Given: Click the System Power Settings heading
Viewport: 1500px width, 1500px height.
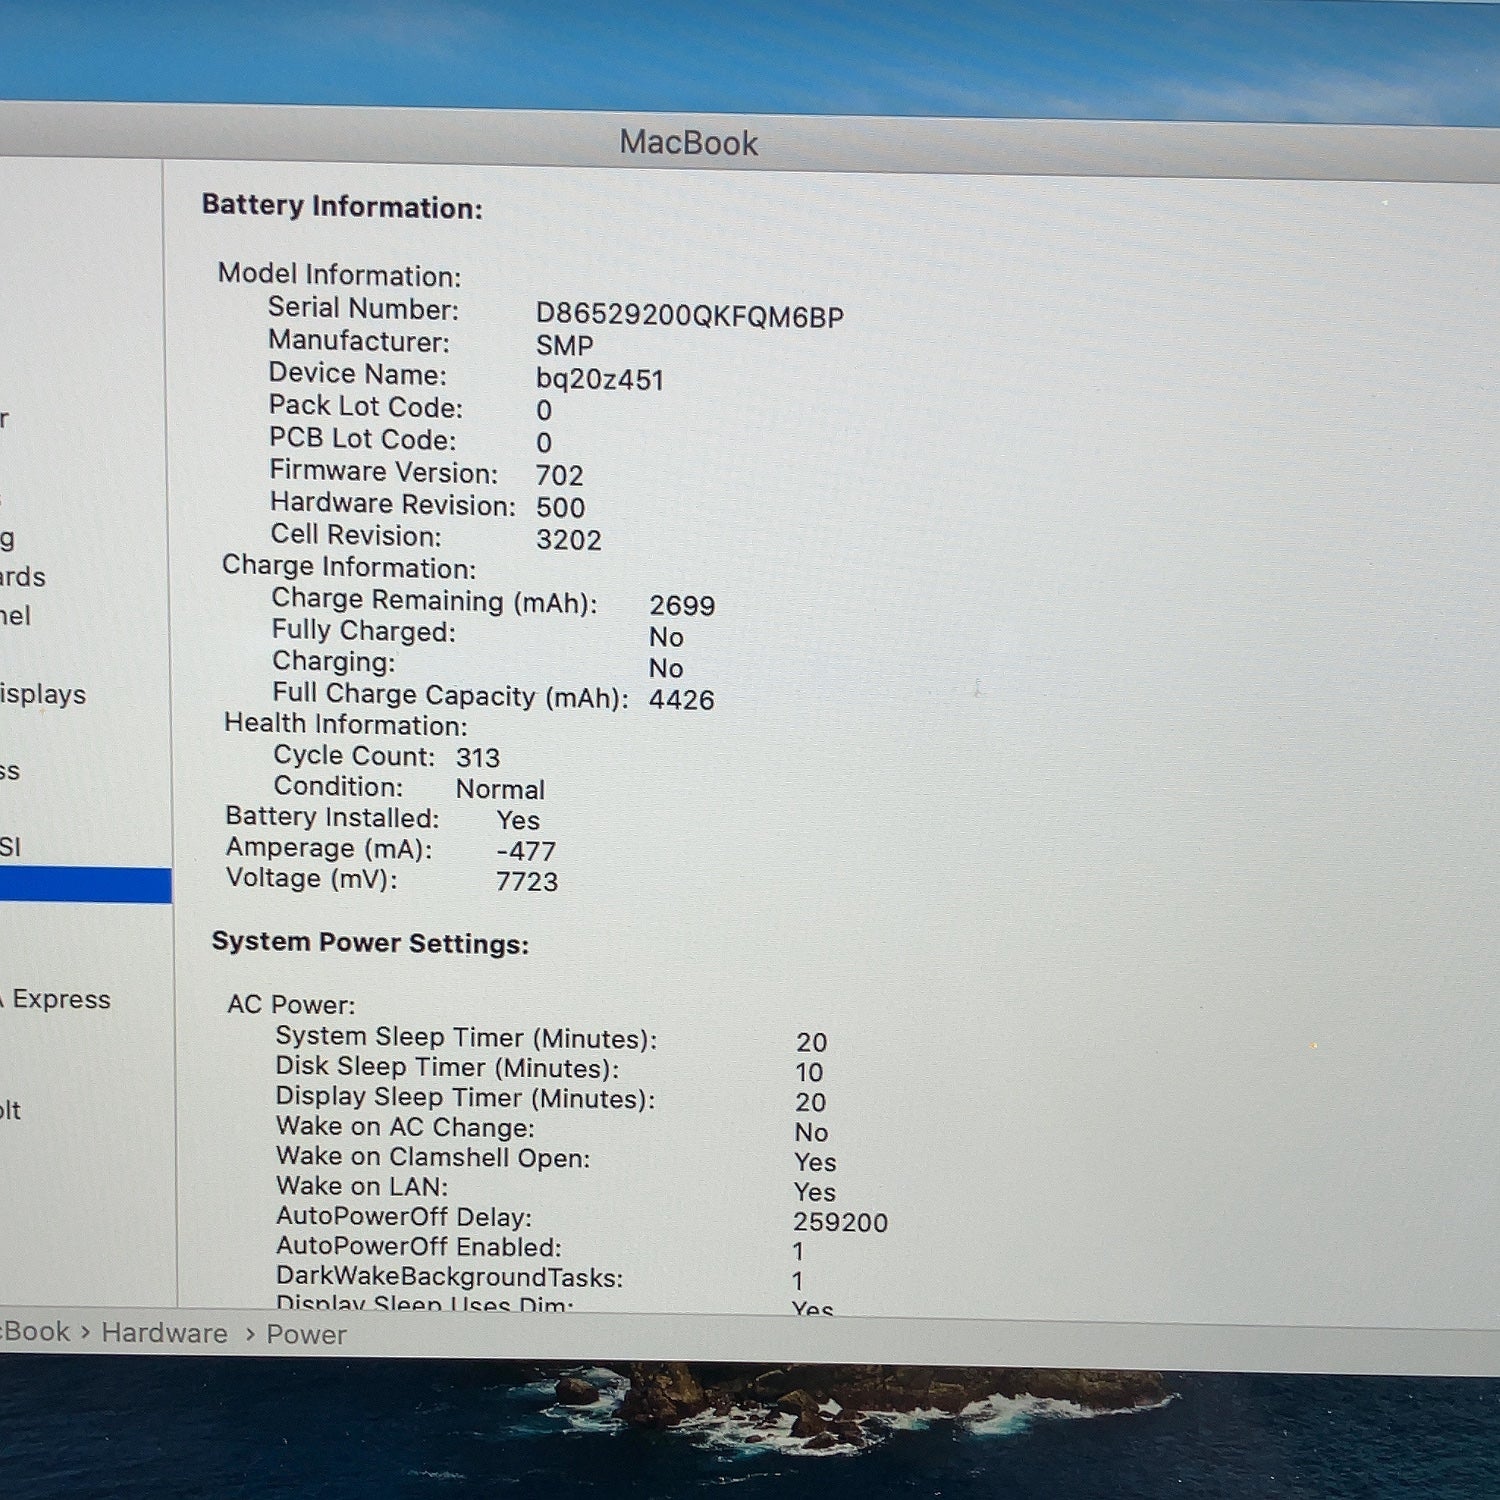Looking at the screenshot, I should [370, 943].
